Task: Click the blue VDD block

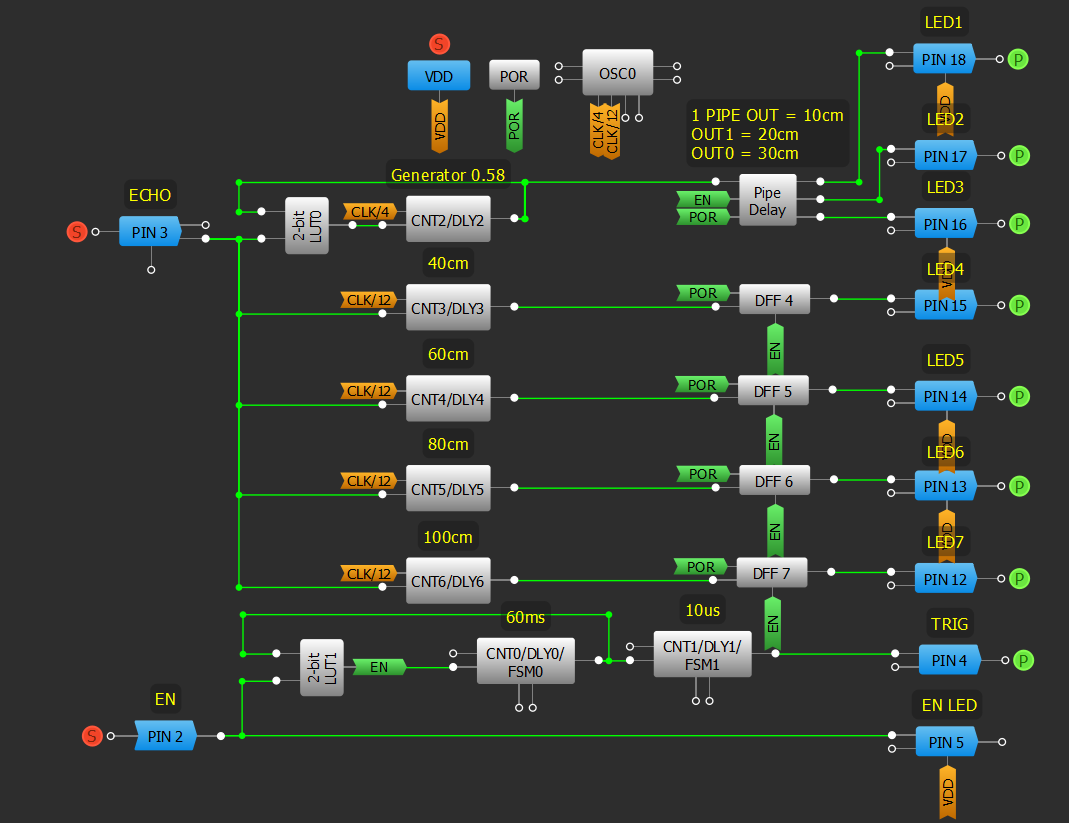Action: (438, 75)
